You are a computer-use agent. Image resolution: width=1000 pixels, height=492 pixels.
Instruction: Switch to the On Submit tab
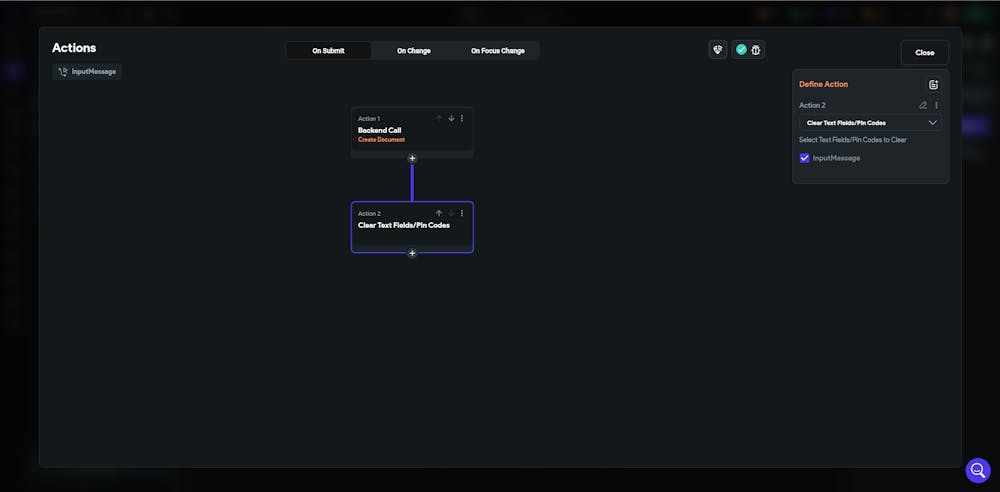tap(328, 50)
